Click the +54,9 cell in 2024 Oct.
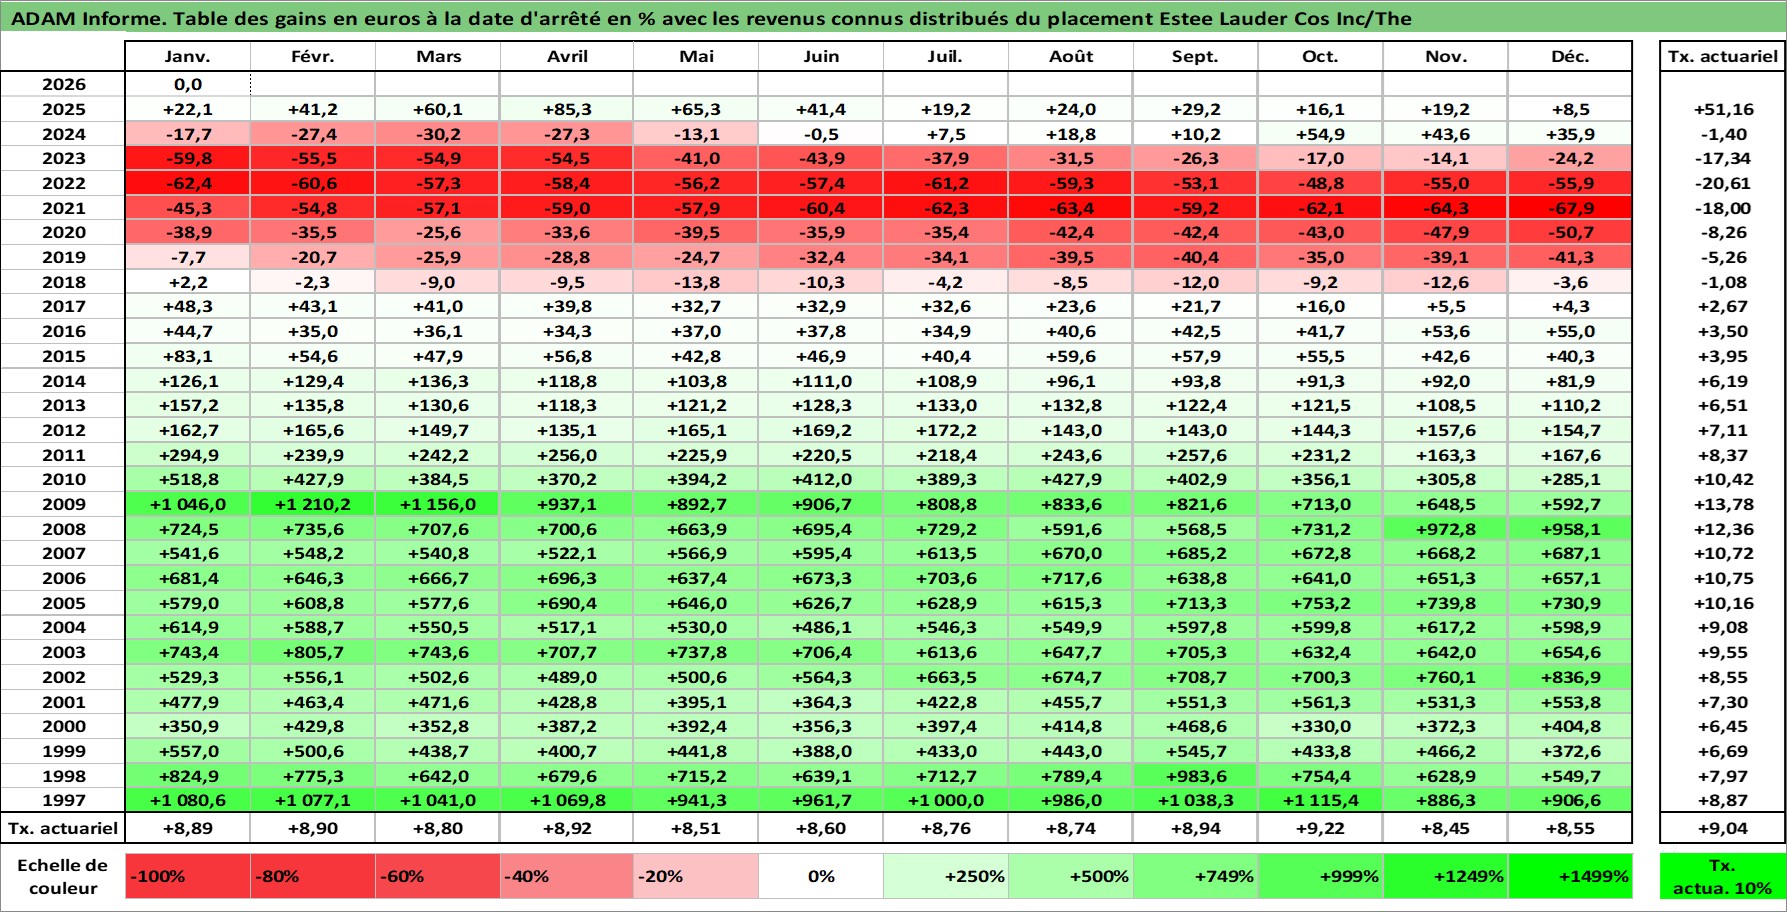This screenshot has width=1787, height=912. pos(1320,134)
